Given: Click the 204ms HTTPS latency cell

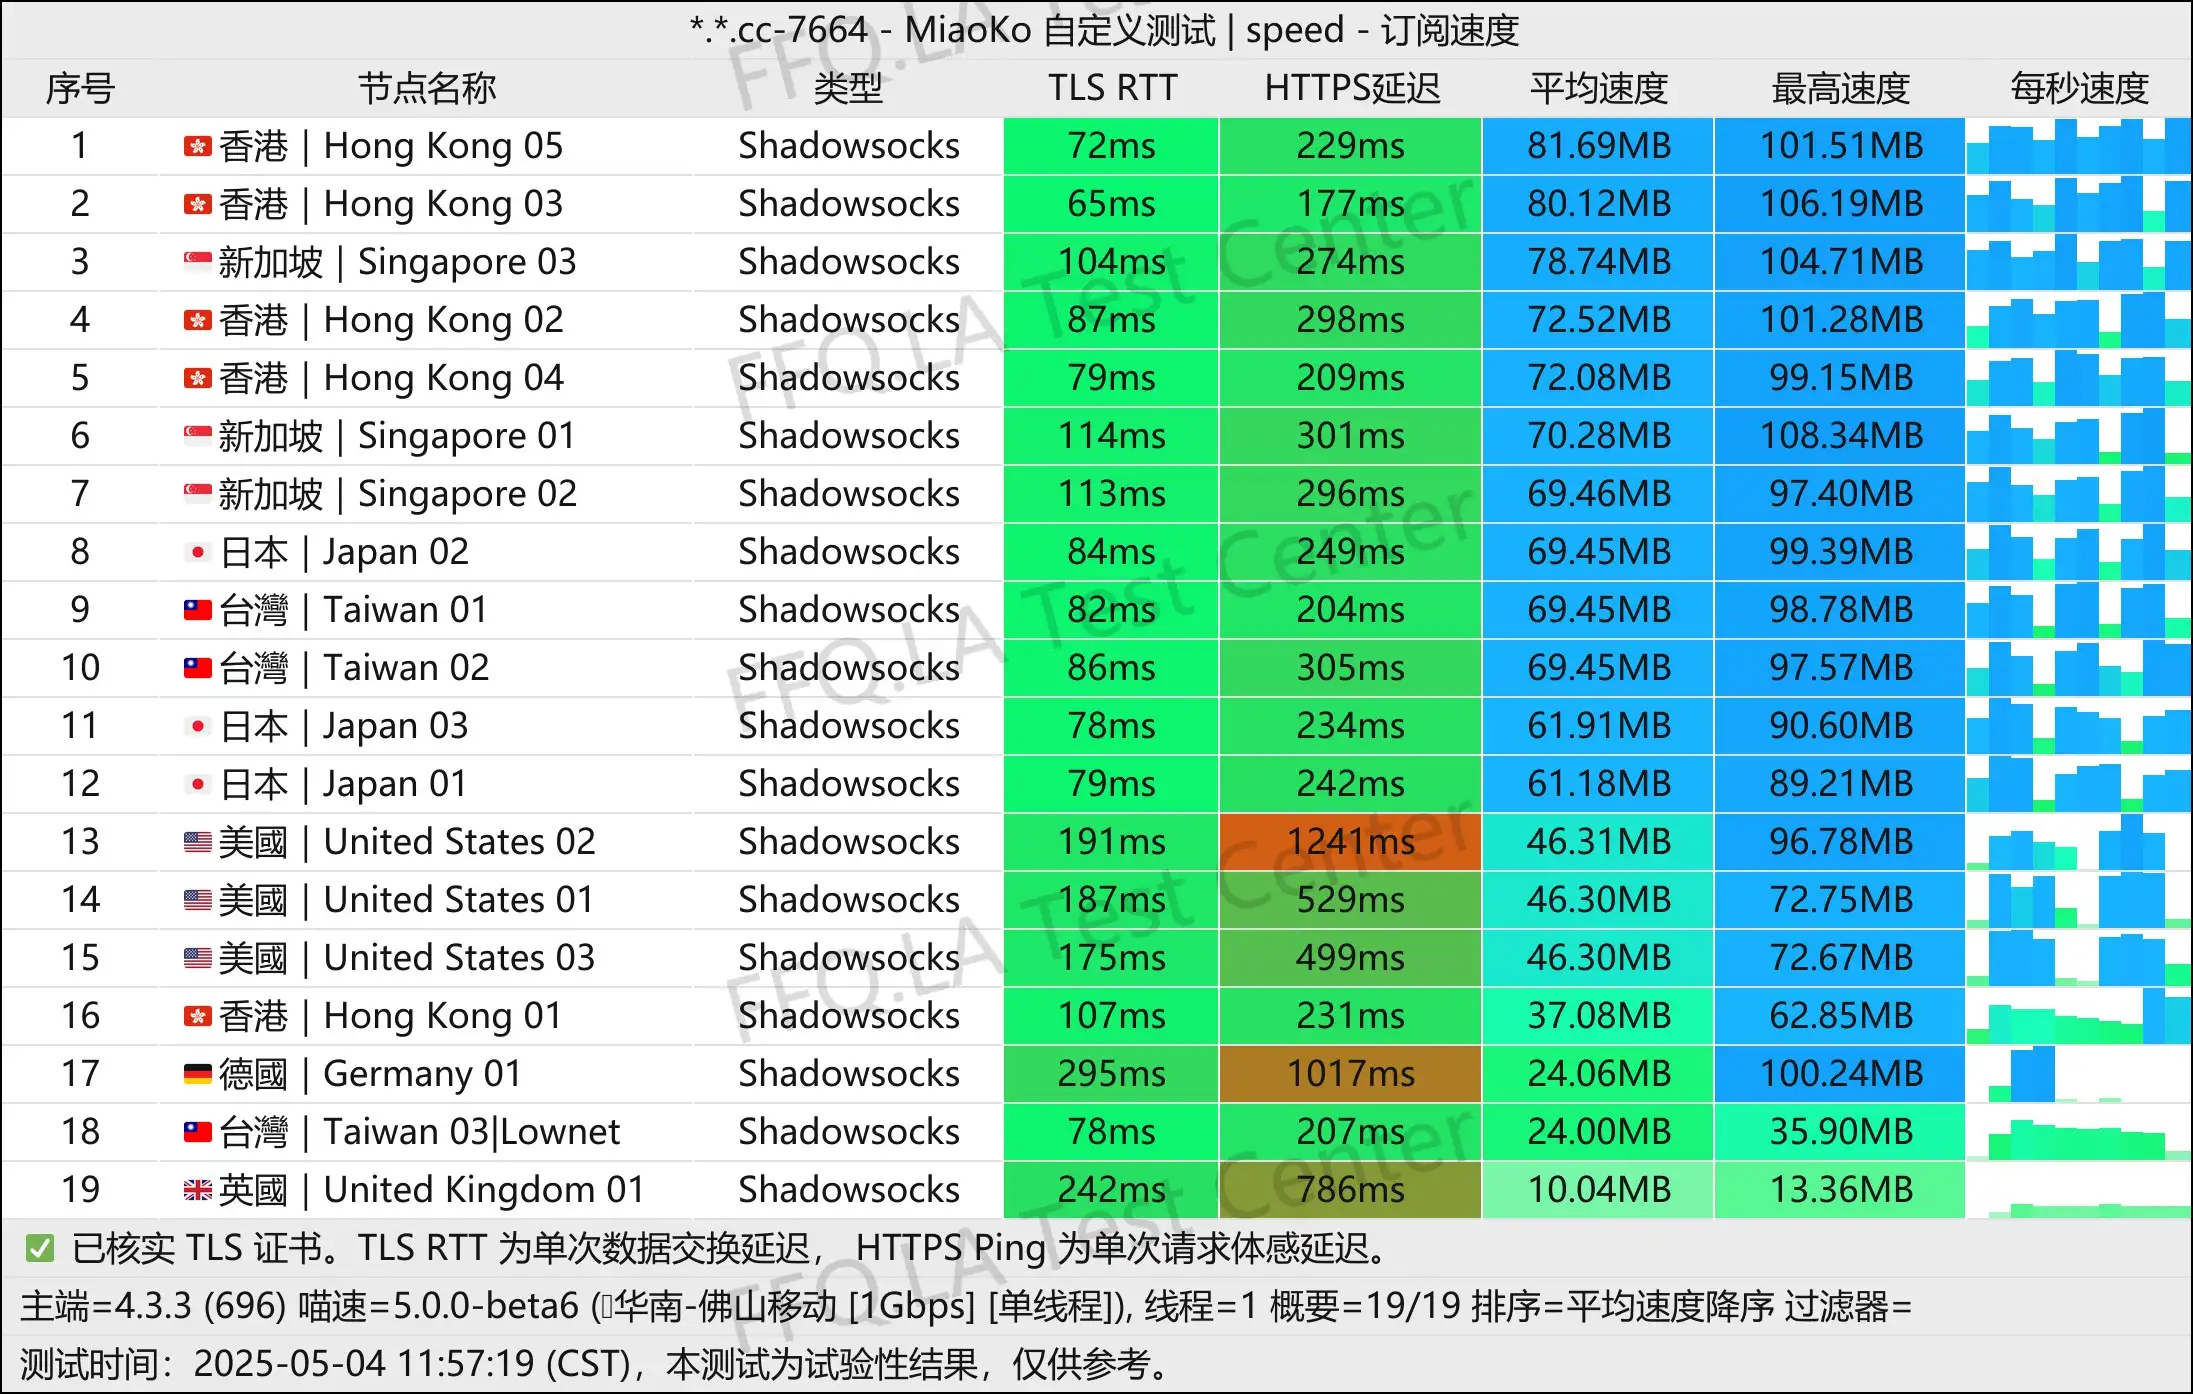Looking at the screenshot, I should coord(1351,610).
